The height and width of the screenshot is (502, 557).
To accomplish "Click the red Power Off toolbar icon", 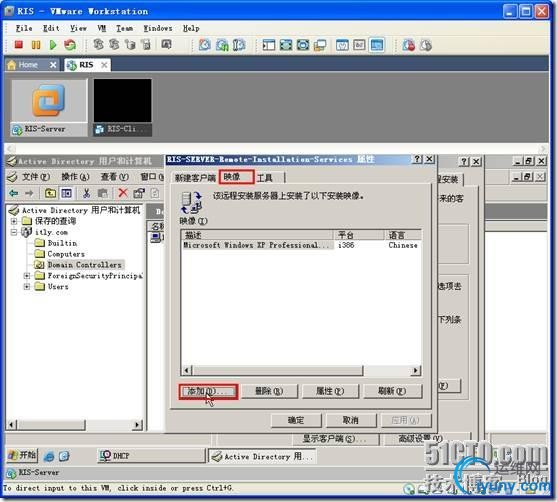I will click(x=18, y=45).
